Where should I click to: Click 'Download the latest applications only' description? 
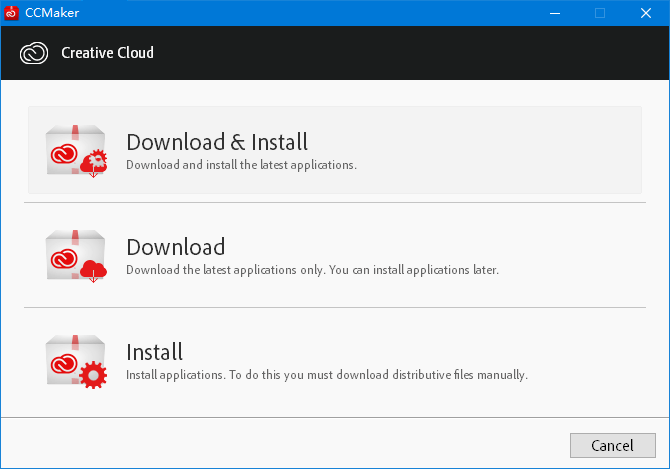tap(312, 270)
